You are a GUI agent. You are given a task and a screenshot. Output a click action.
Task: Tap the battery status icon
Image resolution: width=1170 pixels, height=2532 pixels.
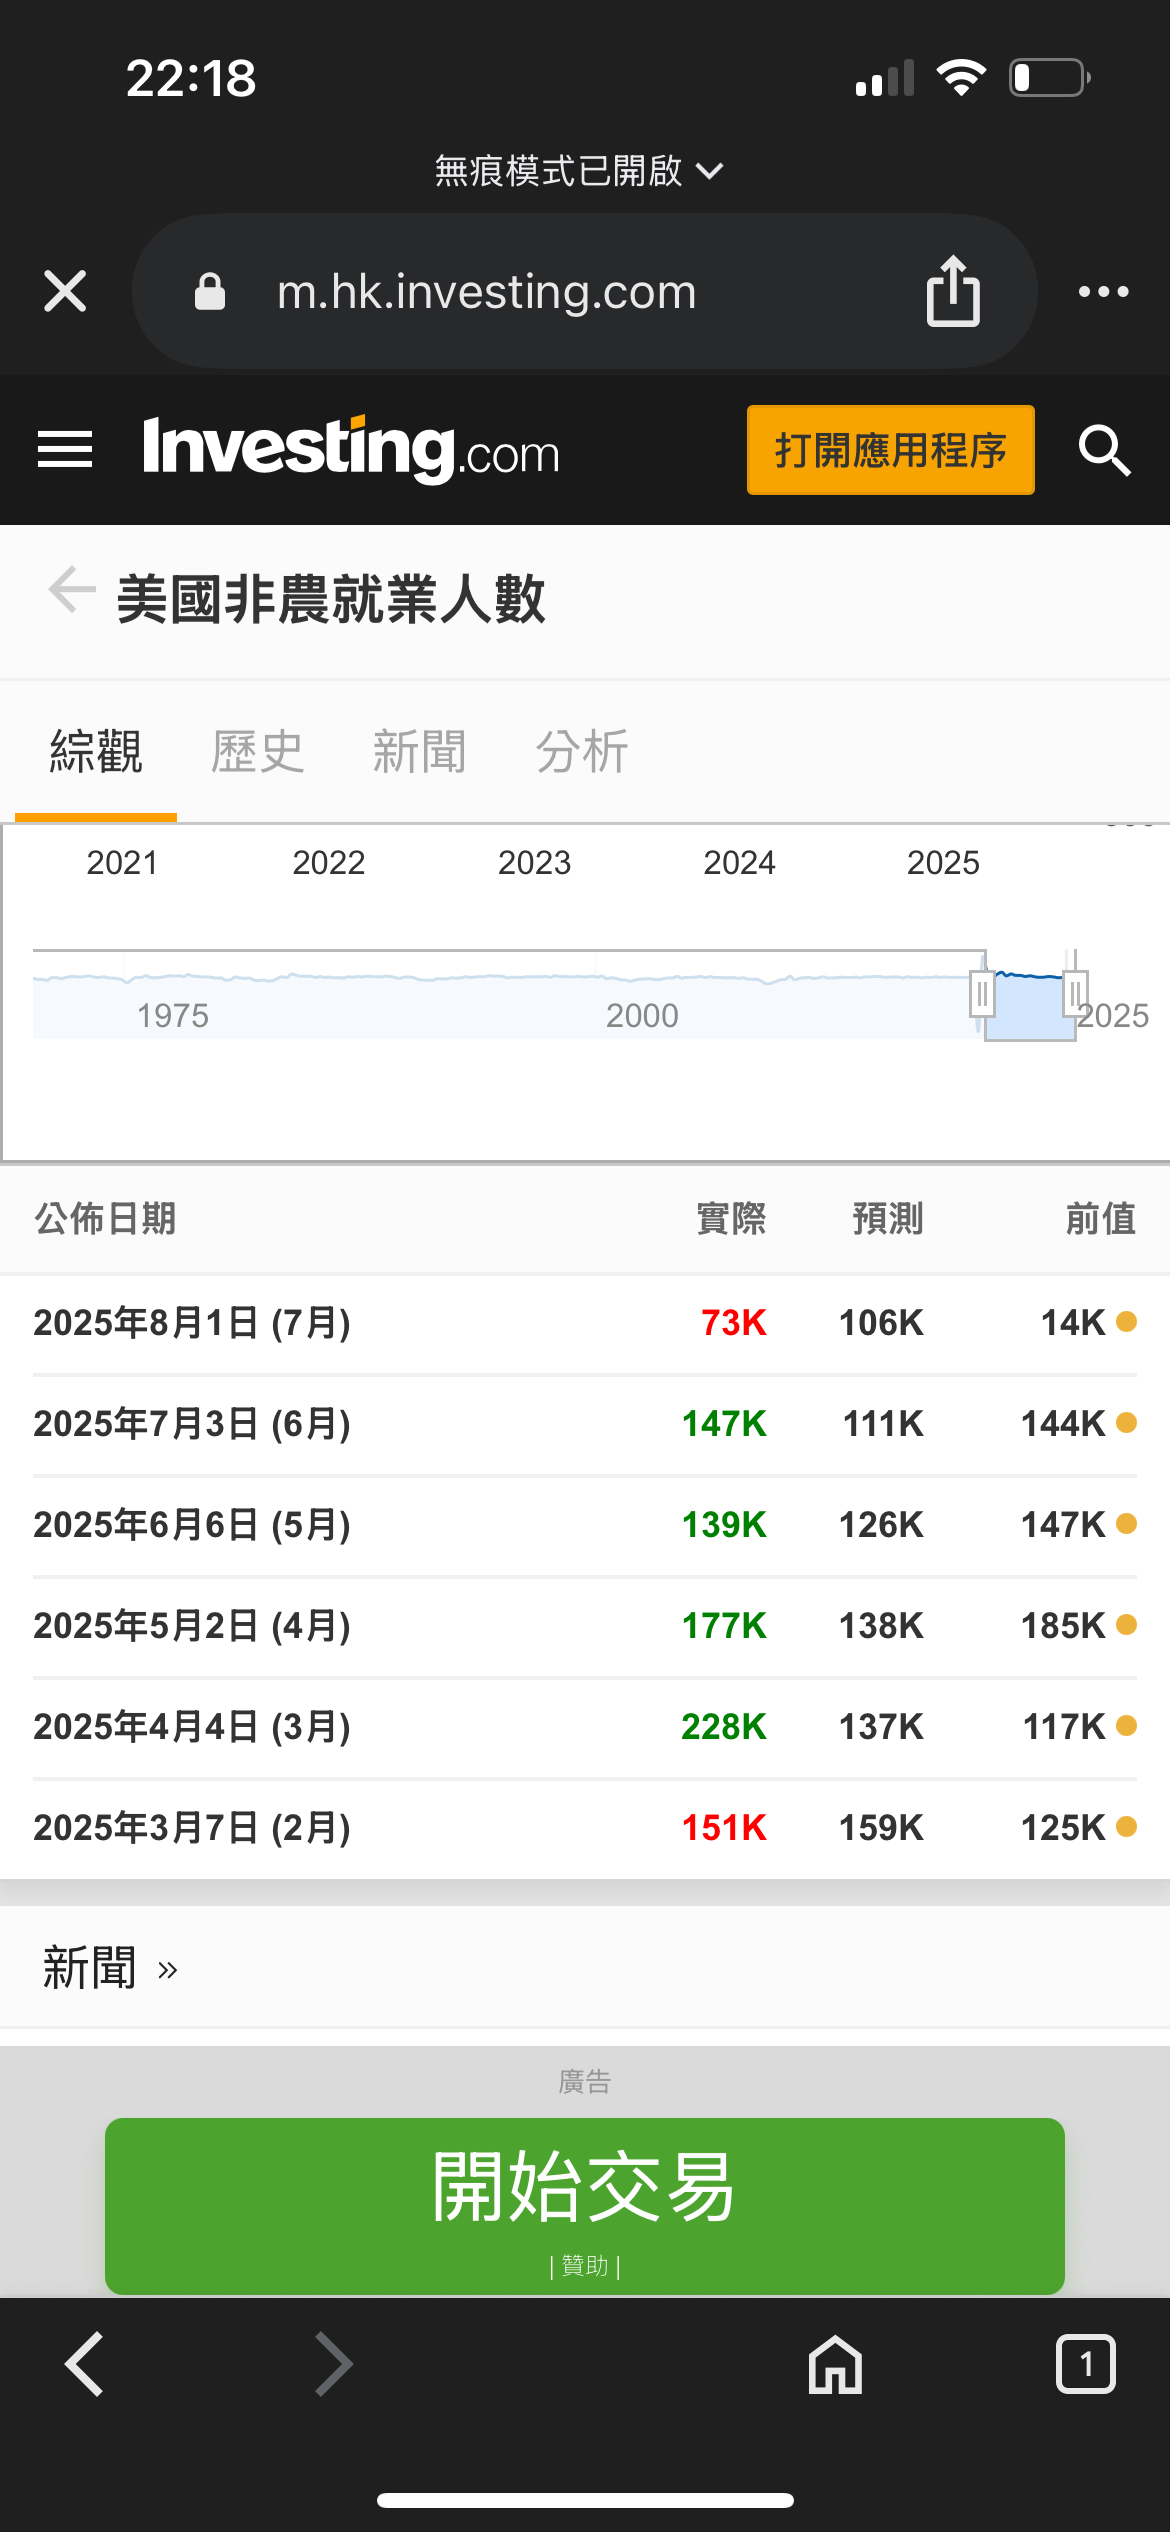[x=1050, y=78]
